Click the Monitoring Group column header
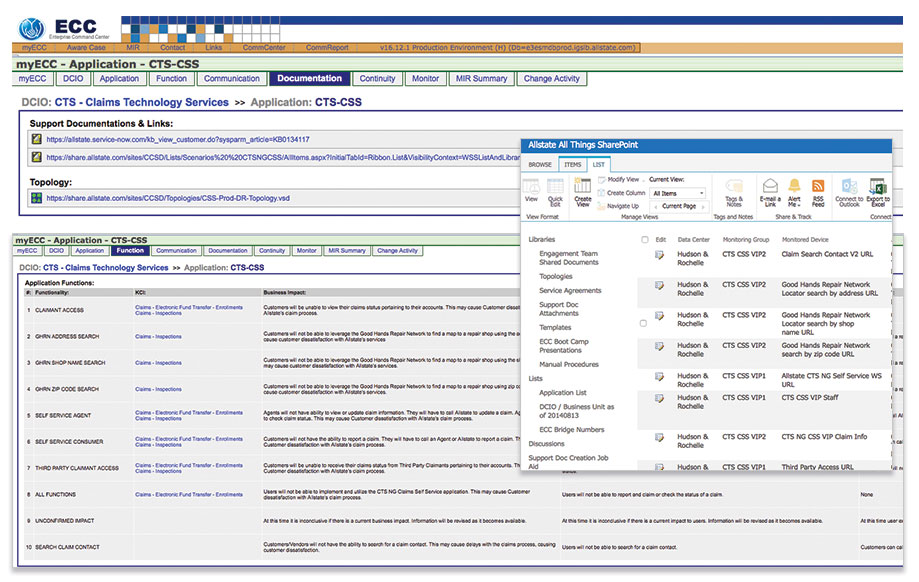Image resolution: width=919 pixels, height=582 pixels. (746, 240)
